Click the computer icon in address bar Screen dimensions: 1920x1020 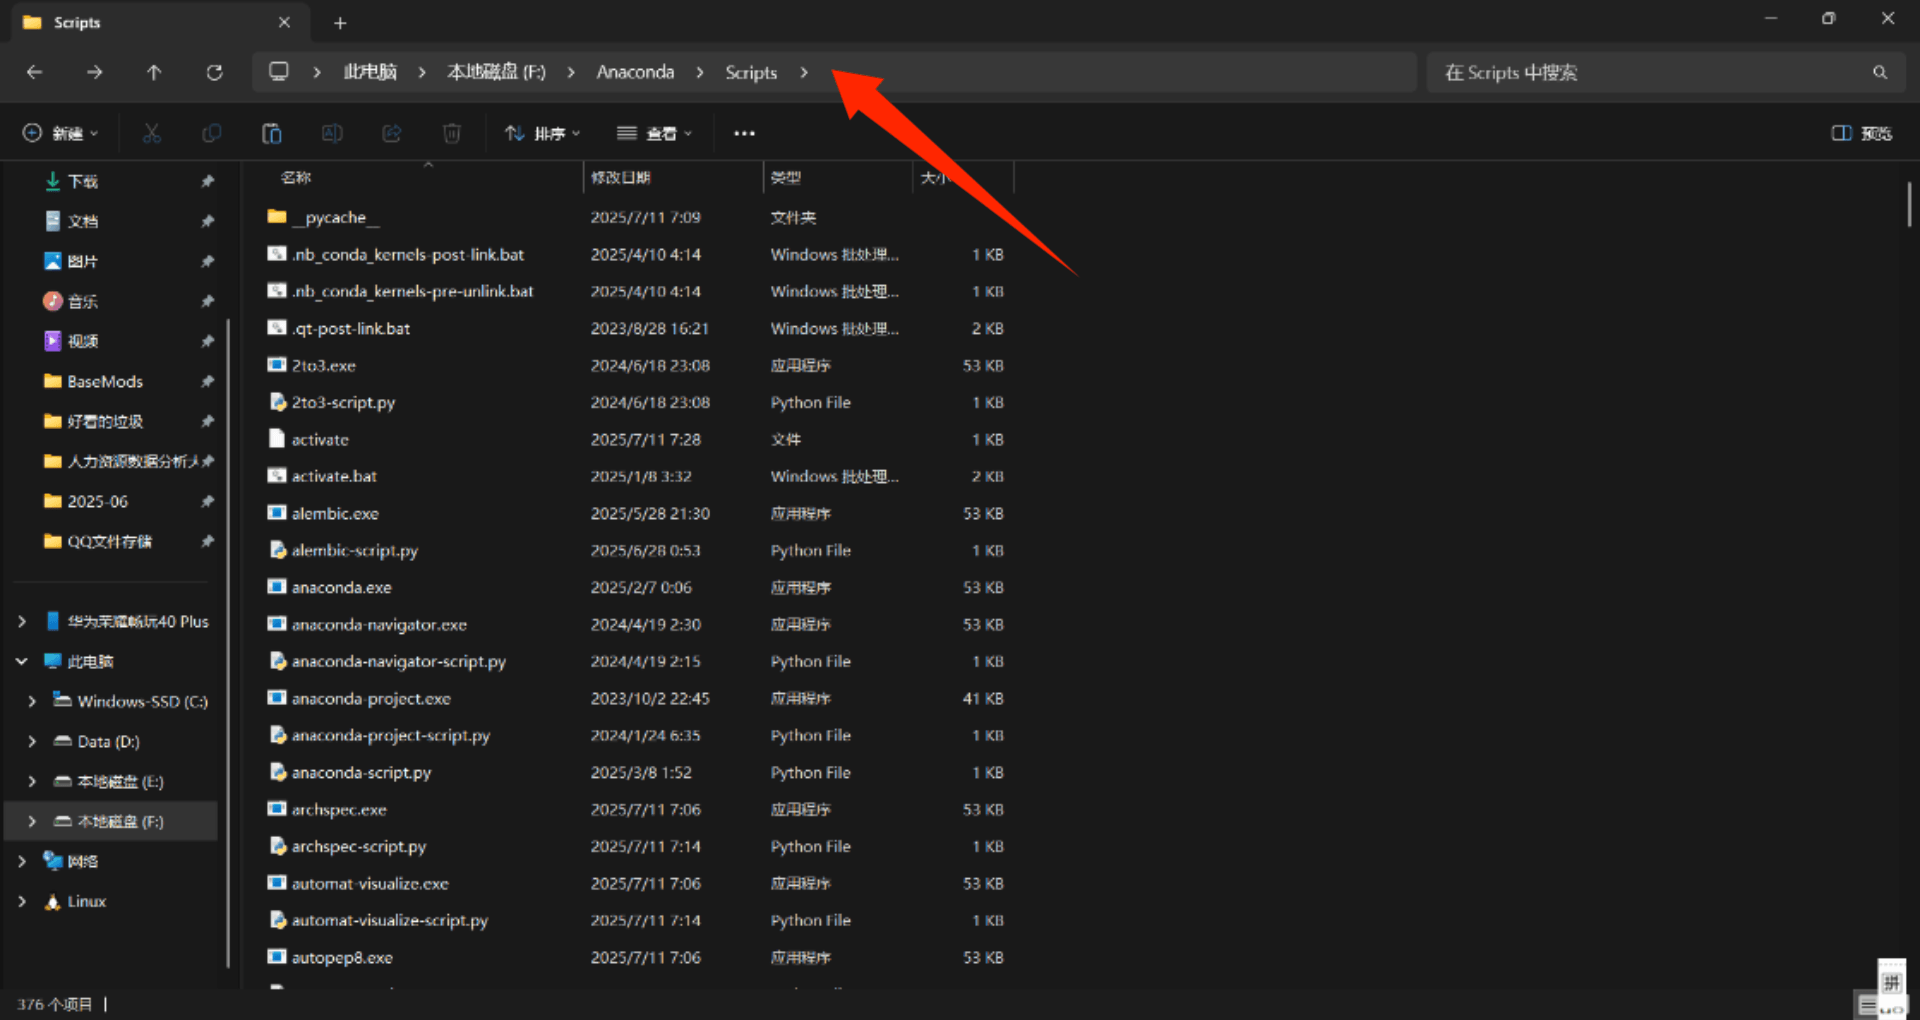tap(279, 72)
